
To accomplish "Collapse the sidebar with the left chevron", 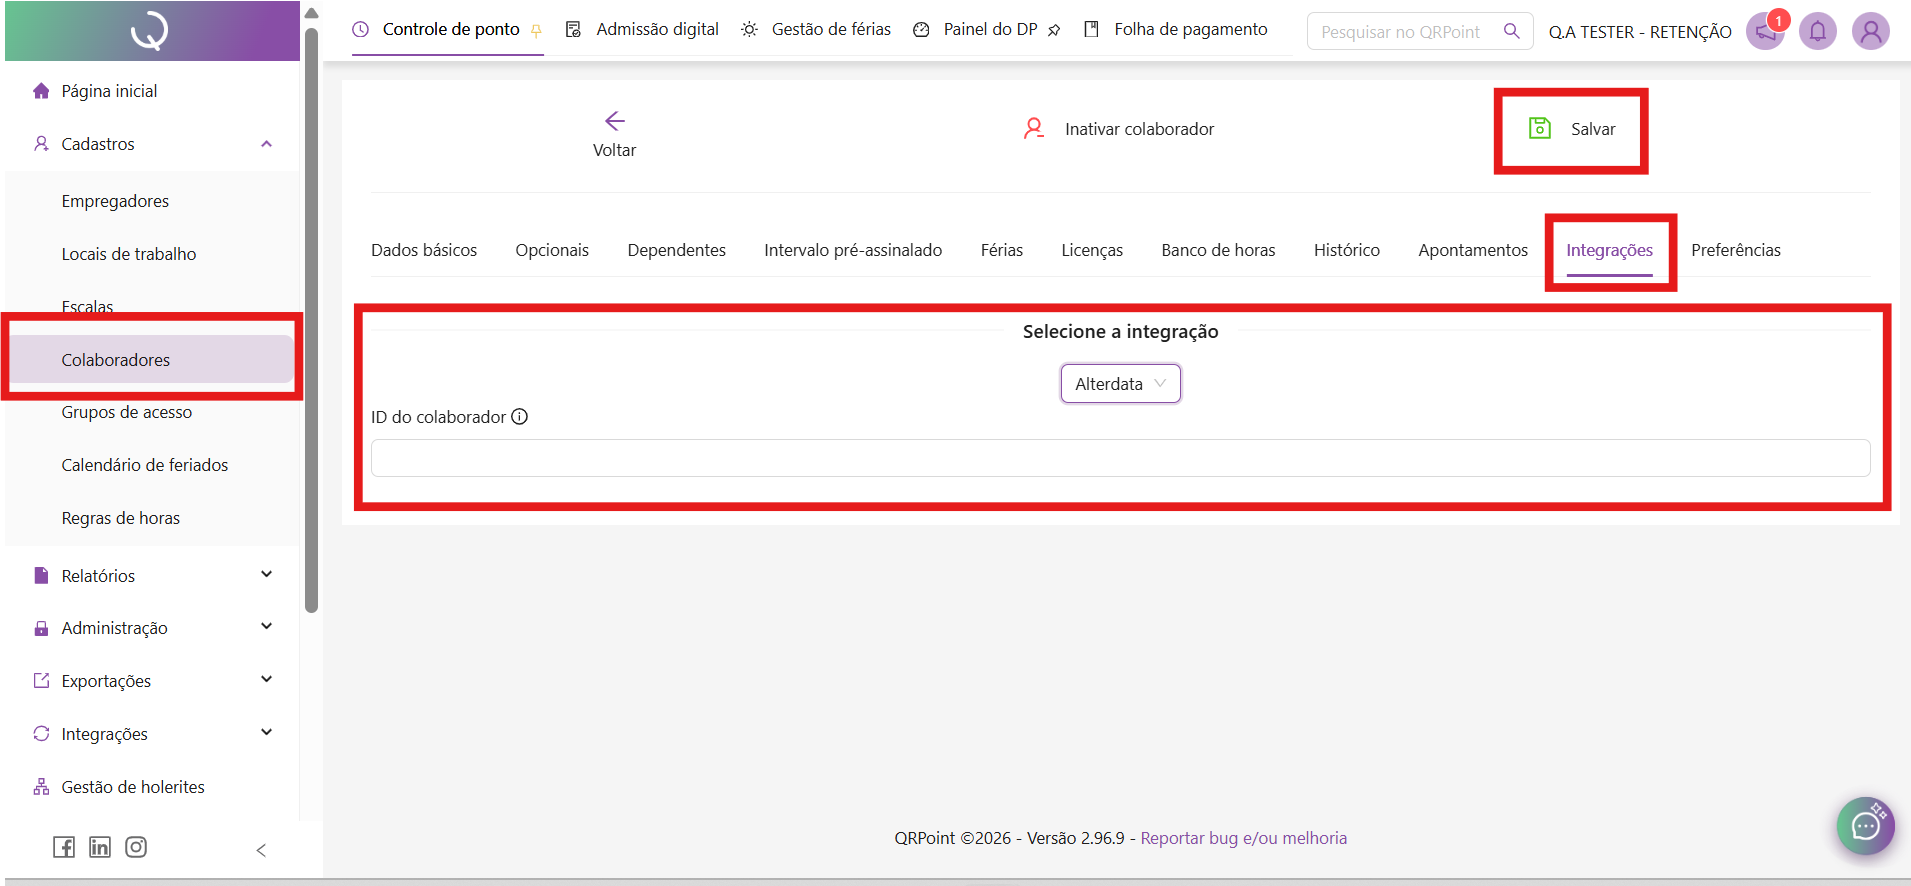I will (x=261, y=850).
